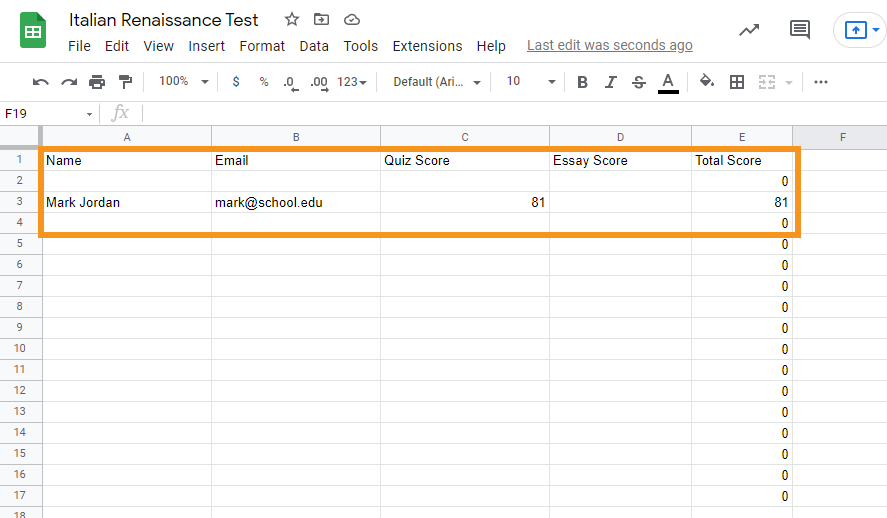Click the Redo arrow icon
This screenshot has width=887, height=518.
69,82
